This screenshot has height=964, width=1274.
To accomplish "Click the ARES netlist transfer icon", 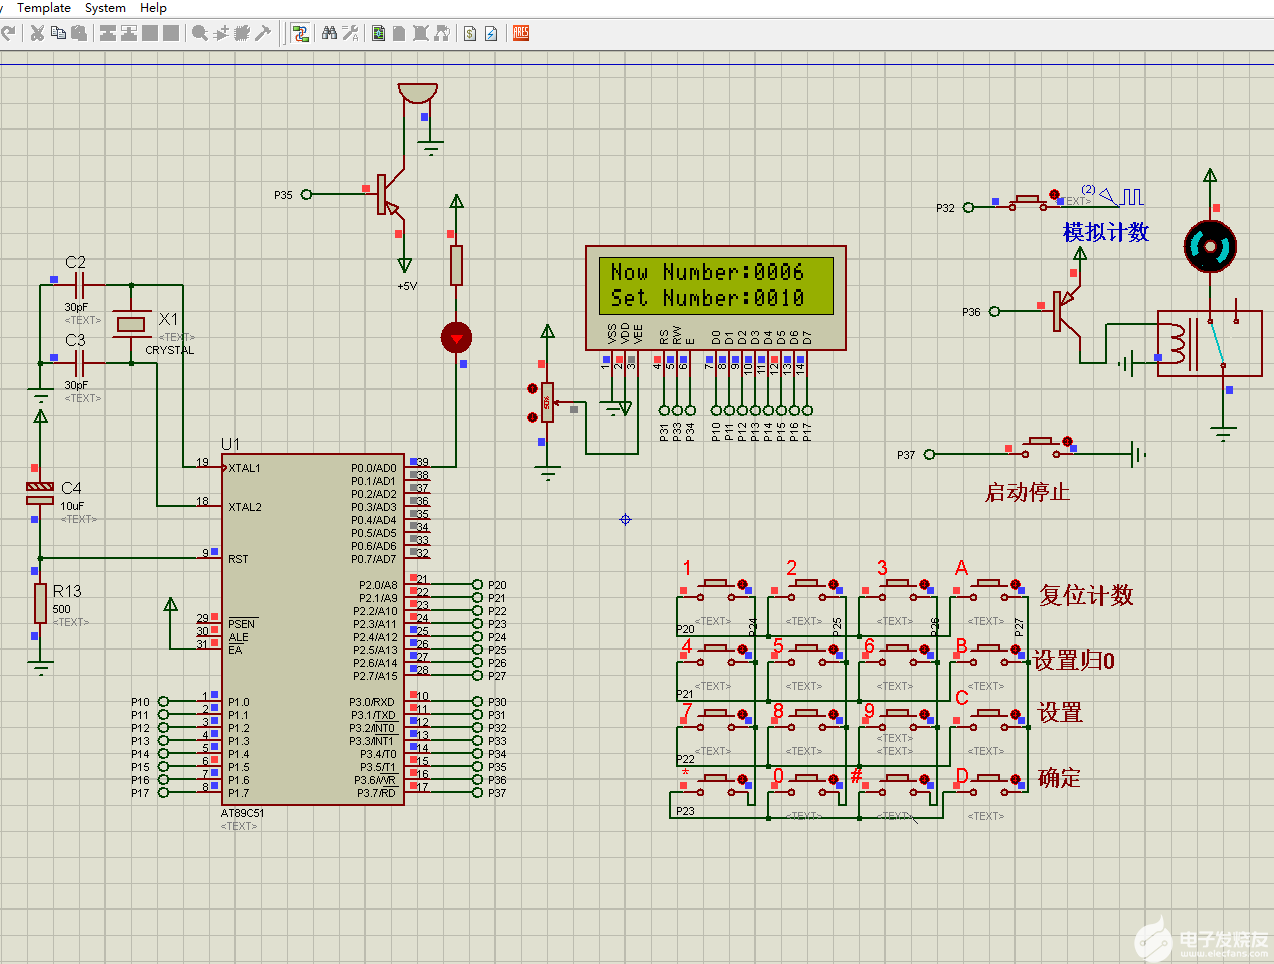I will [521, 33].
